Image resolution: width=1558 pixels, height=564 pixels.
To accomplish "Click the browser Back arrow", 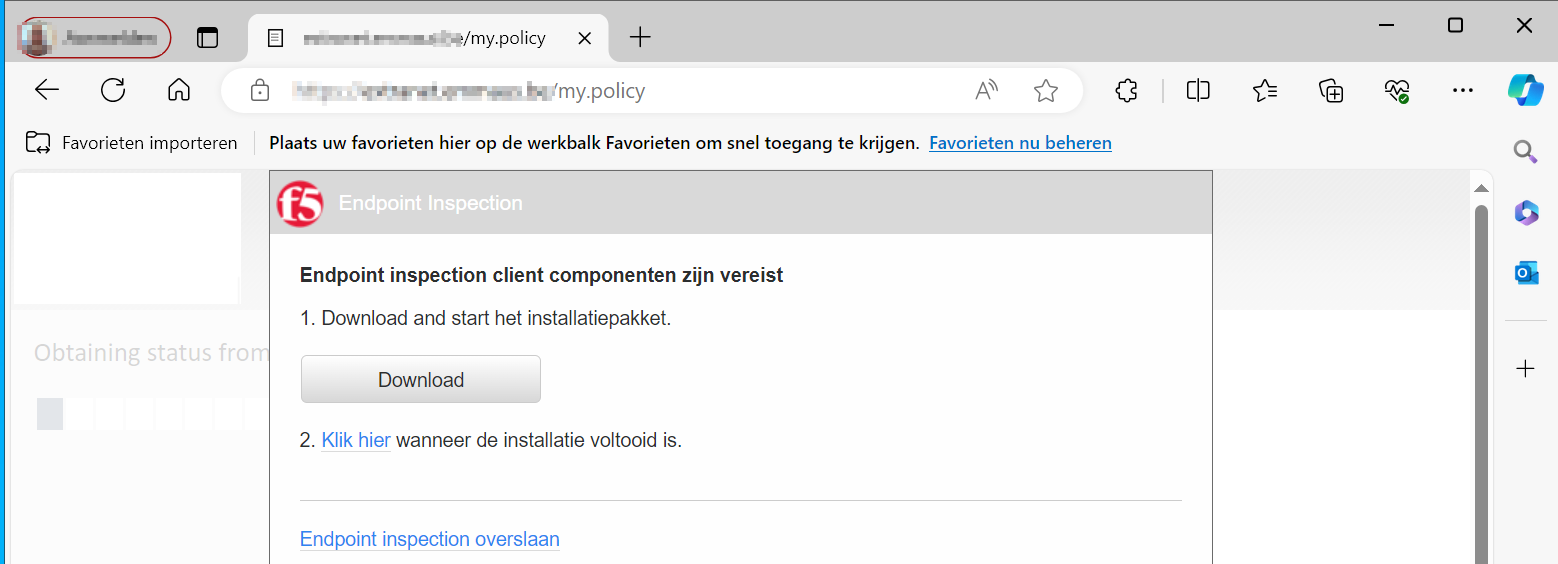I will pyautogui.click(x=47, y=91).
